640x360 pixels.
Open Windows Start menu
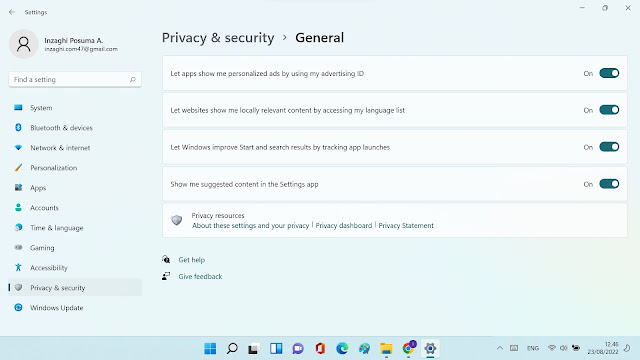point(210,349)
